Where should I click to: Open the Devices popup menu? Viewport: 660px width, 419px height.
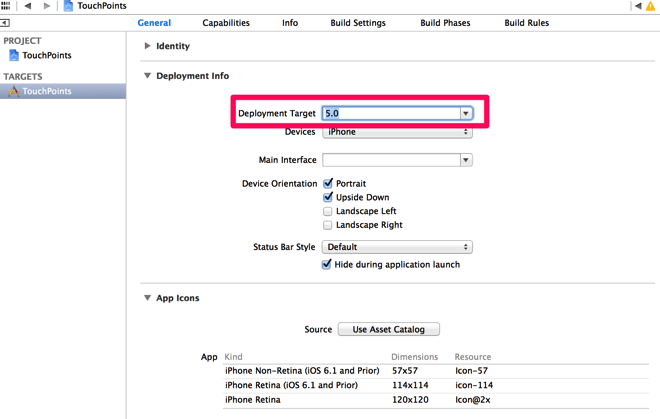[397, 132]
